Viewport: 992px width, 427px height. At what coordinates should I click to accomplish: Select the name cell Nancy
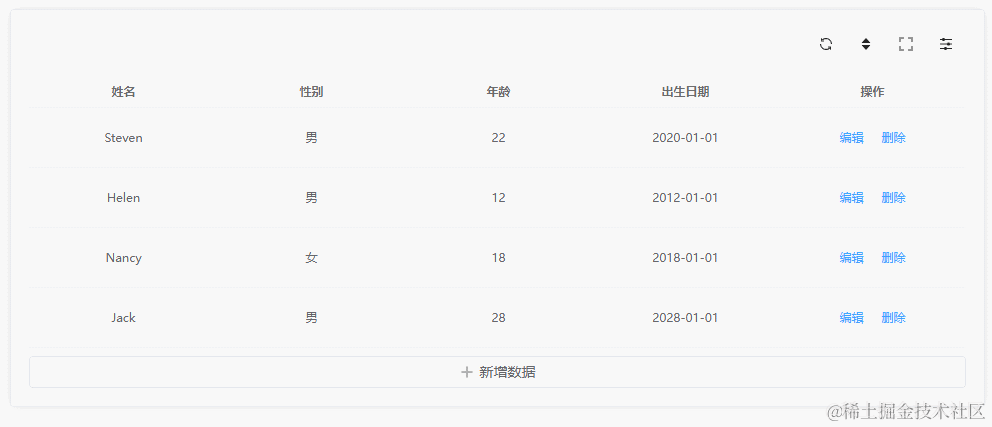point(123,258)
